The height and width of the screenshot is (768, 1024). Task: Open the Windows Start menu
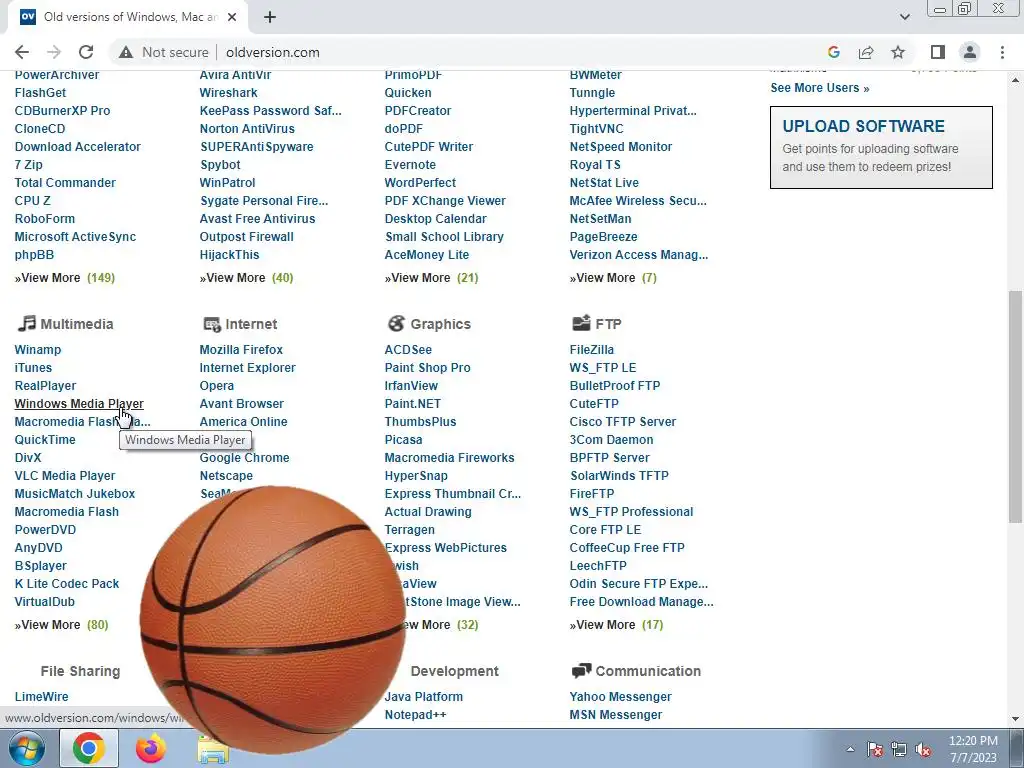tap(27, 748)
